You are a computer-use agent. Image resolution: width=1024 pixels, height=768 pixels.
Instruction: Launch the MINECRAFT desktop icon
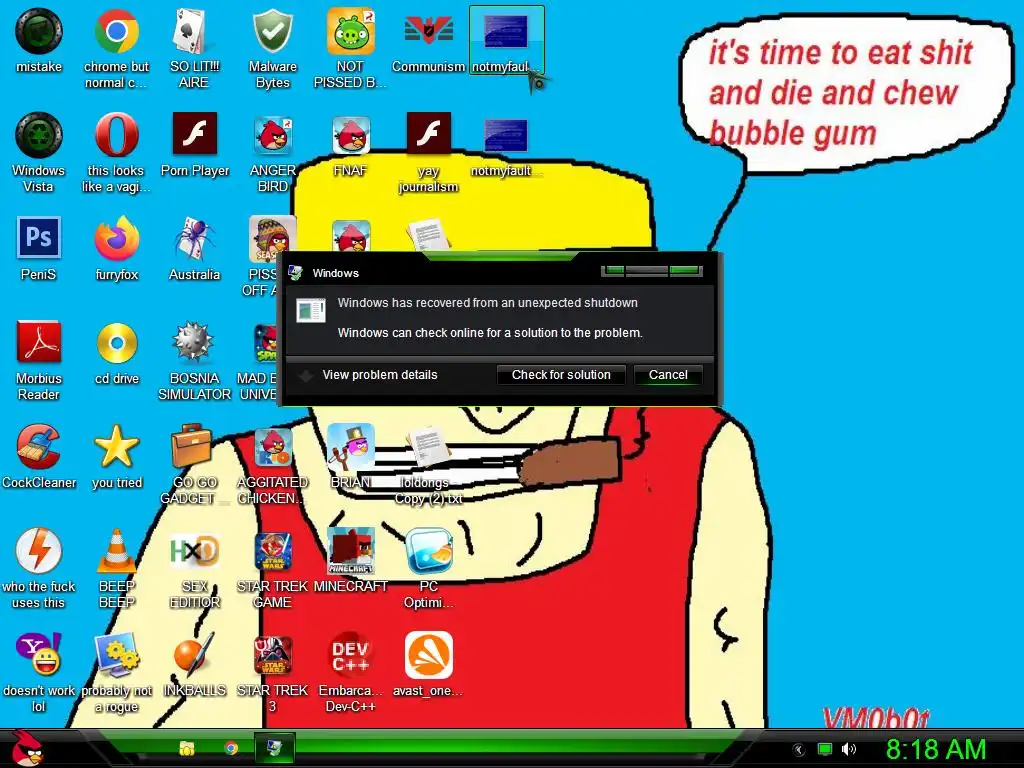[350, 560]
